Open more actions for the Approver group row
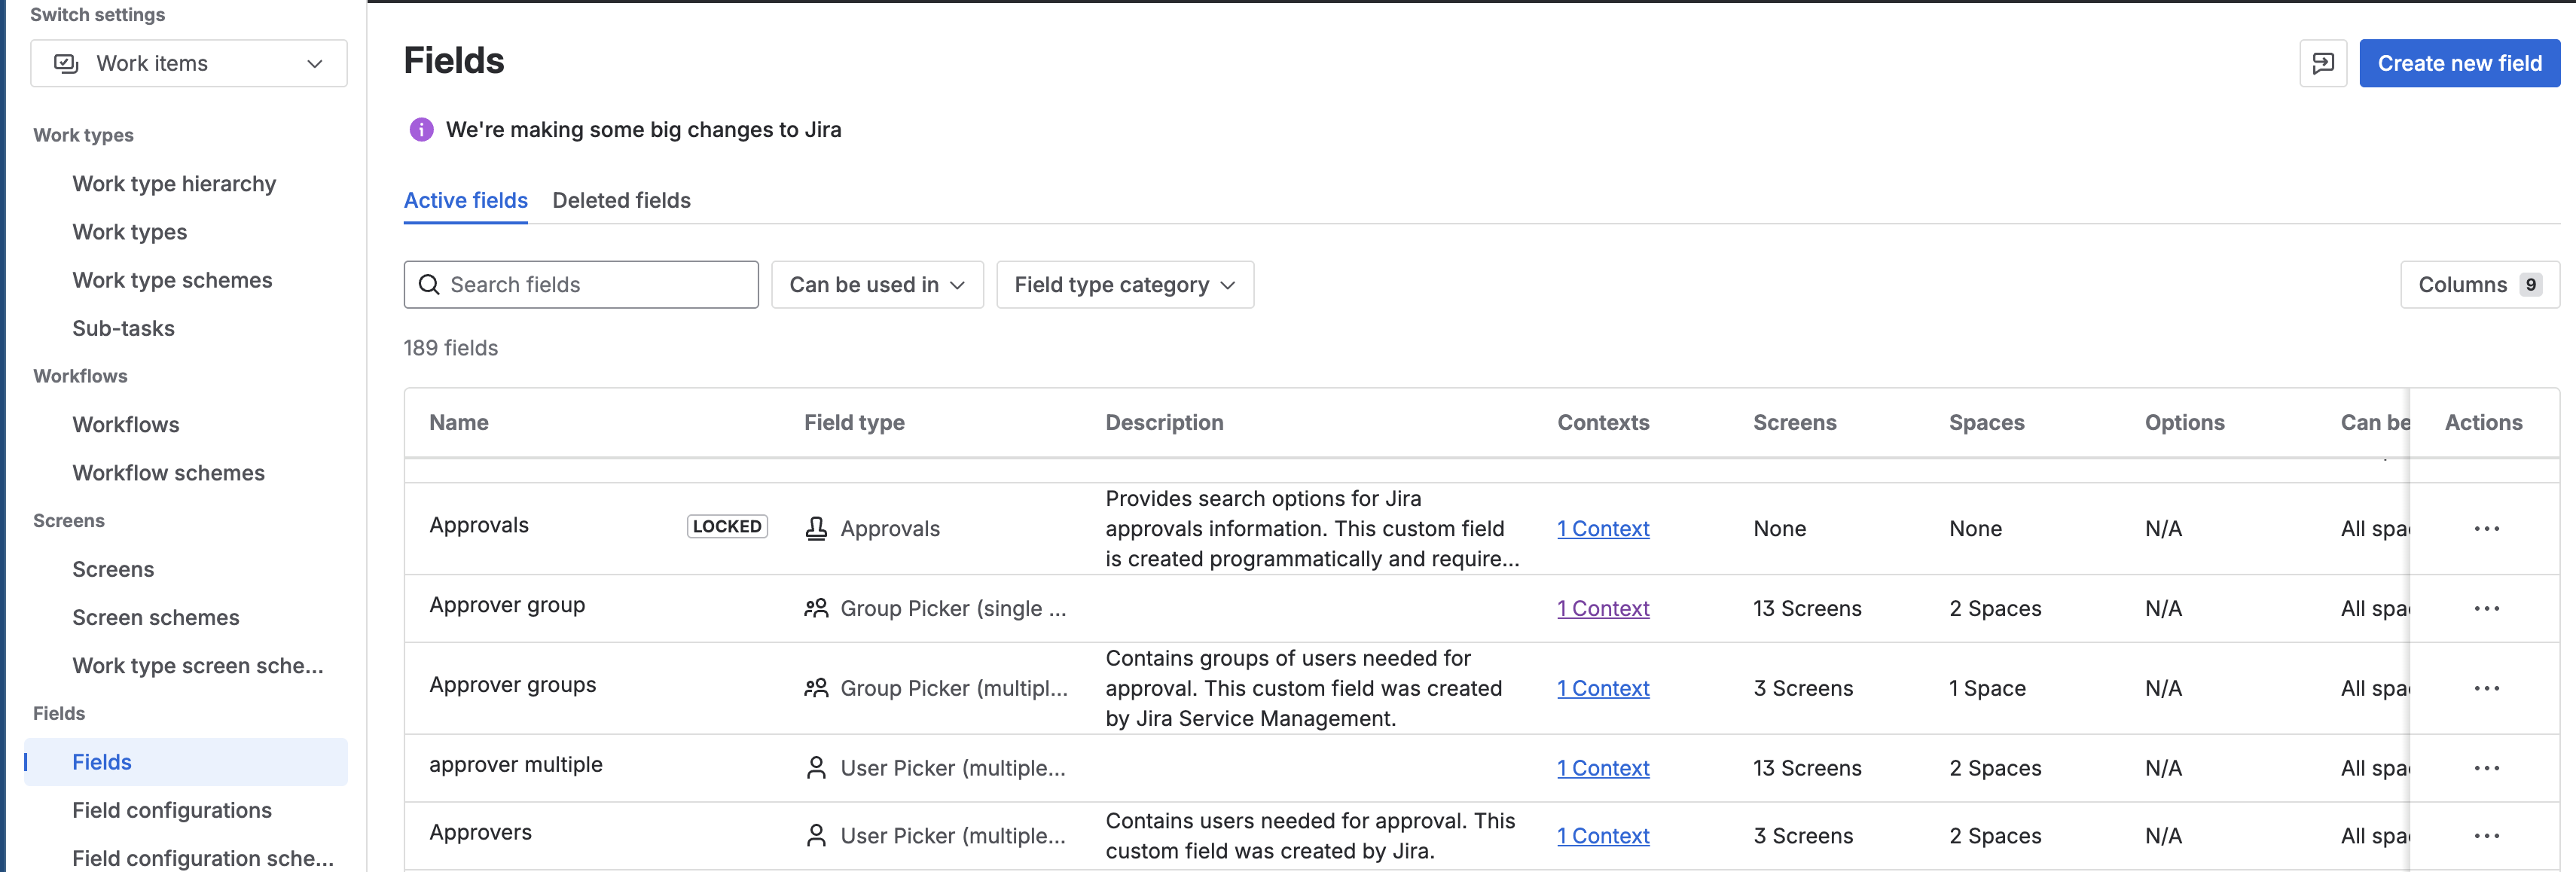Image resolution: width=2576 pixels, height=872 pixels. (2486, 608)
